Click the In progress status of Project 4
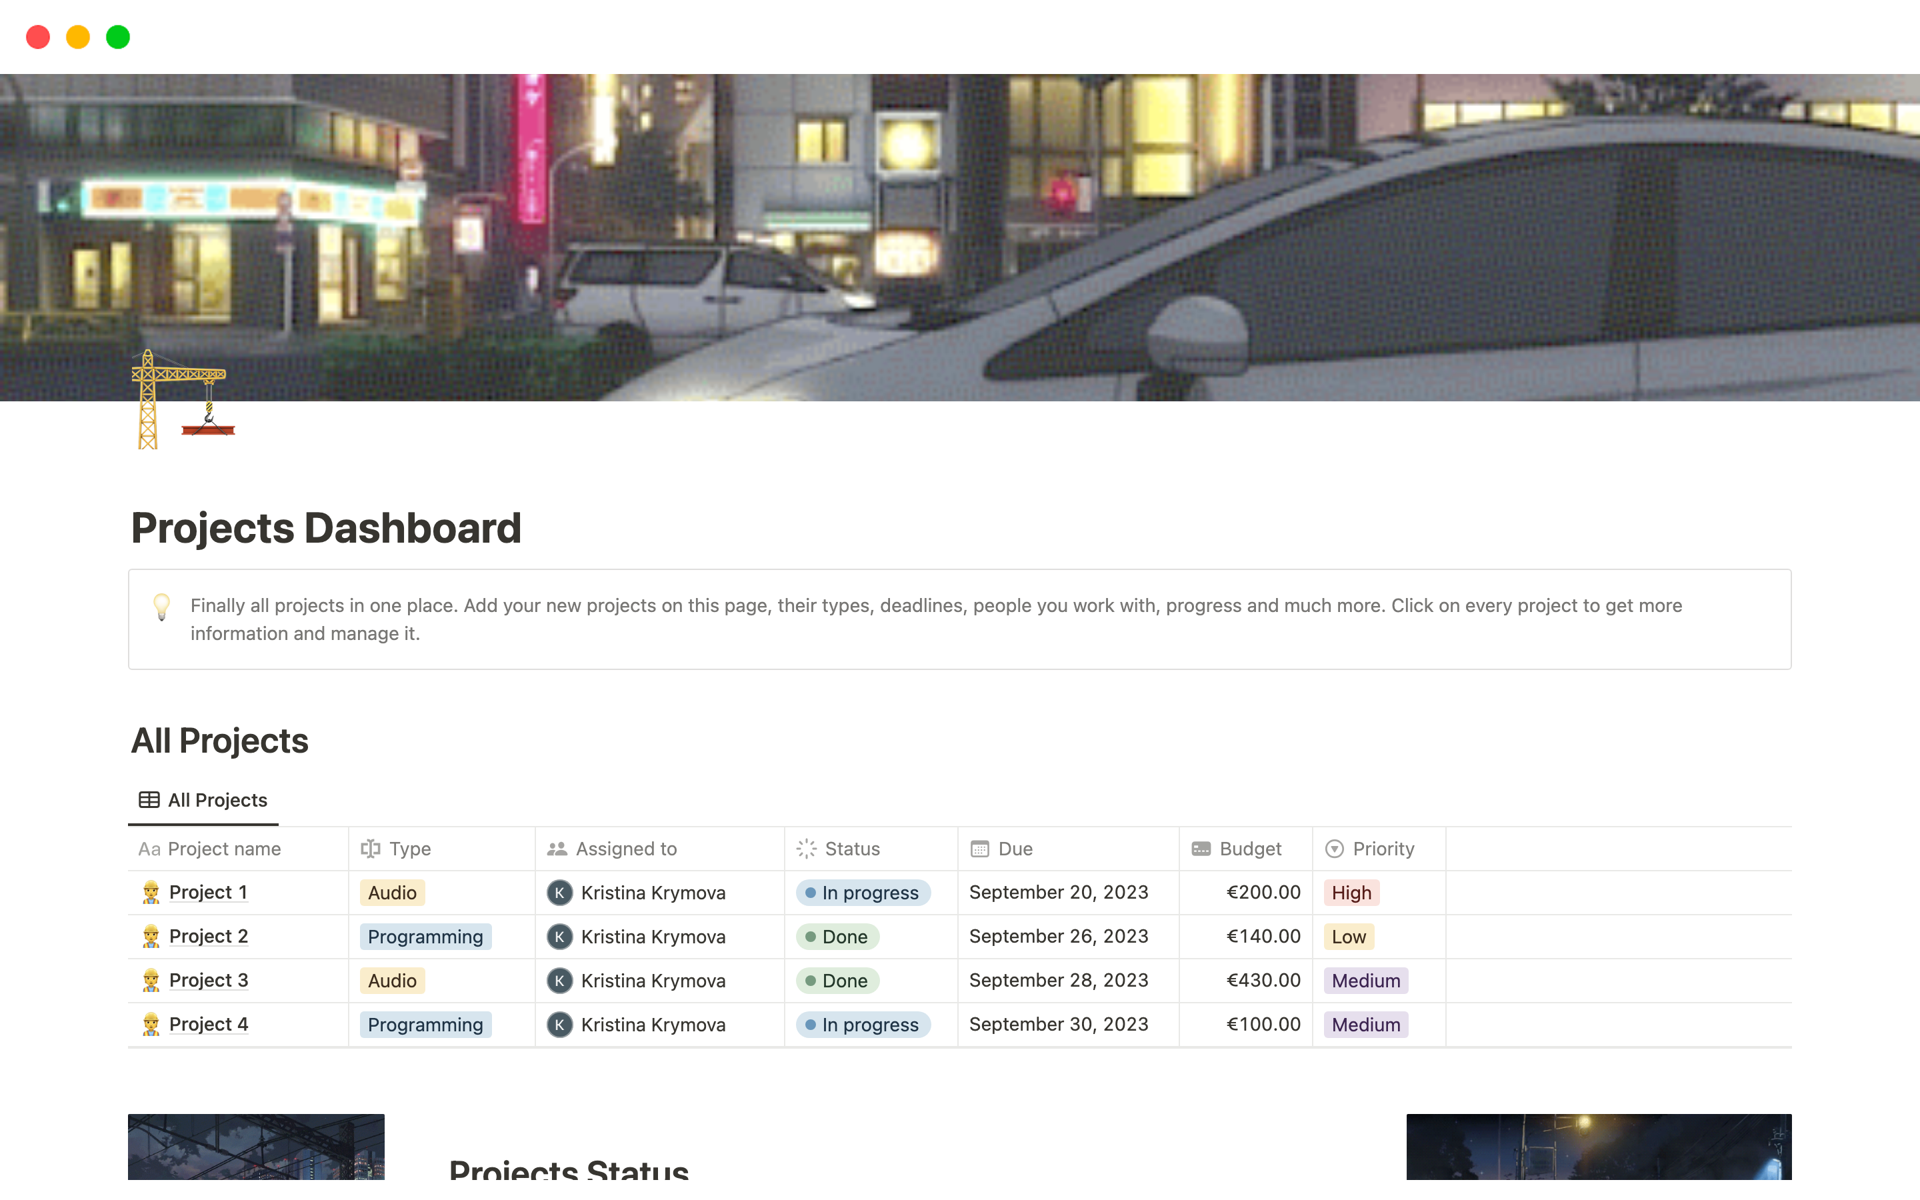This screenshot has height=1200, width=1920. [863, 1025]
